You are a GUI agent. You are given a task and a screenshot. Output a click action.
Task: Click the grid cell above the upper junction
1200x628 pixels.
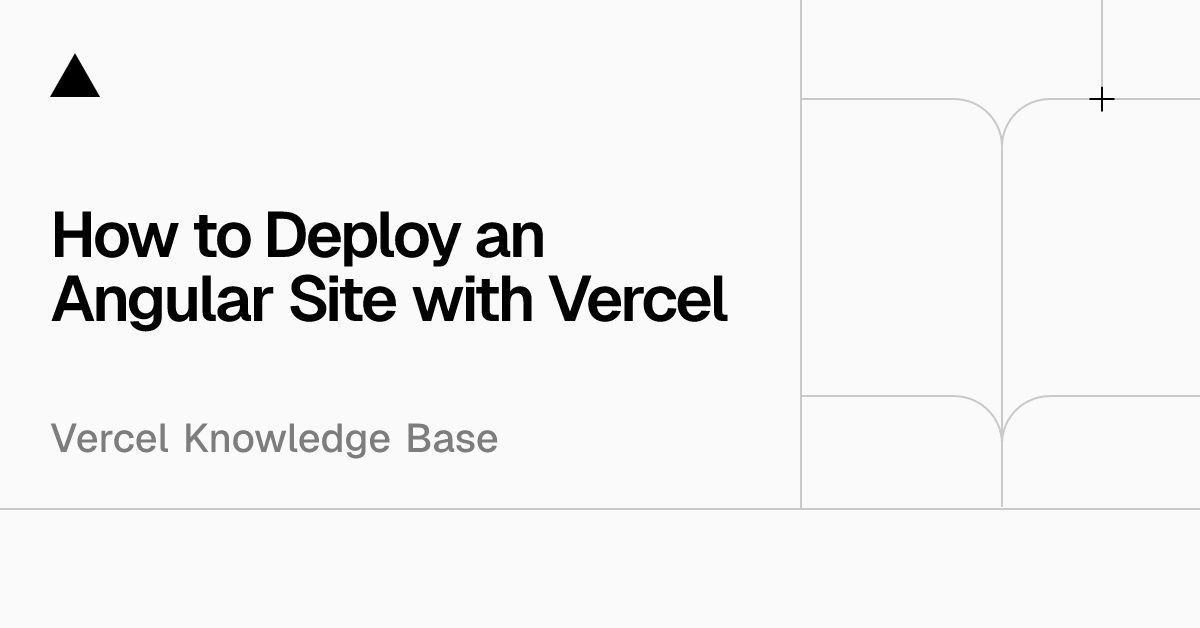(950, 48)
